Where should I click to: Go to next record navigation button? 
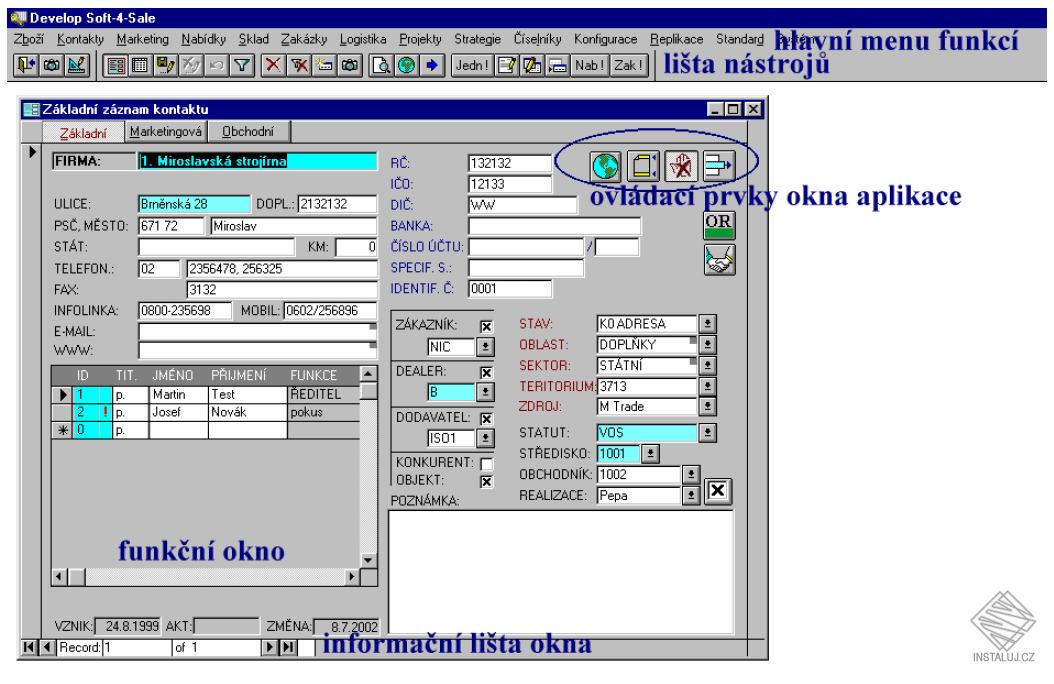pyautogui.click(x=270, y=647)
